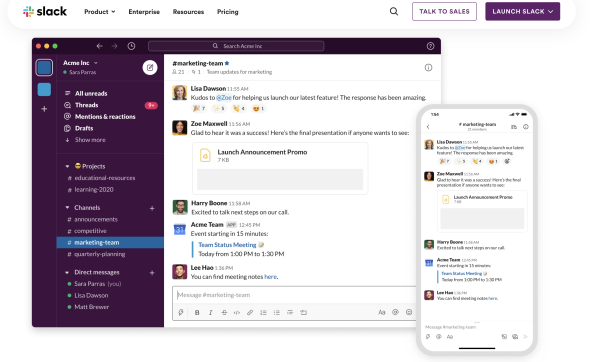The height and width of the screenshot is (362, 600).
Task: Open Pricing in site navigation
Action: [228, 12]
